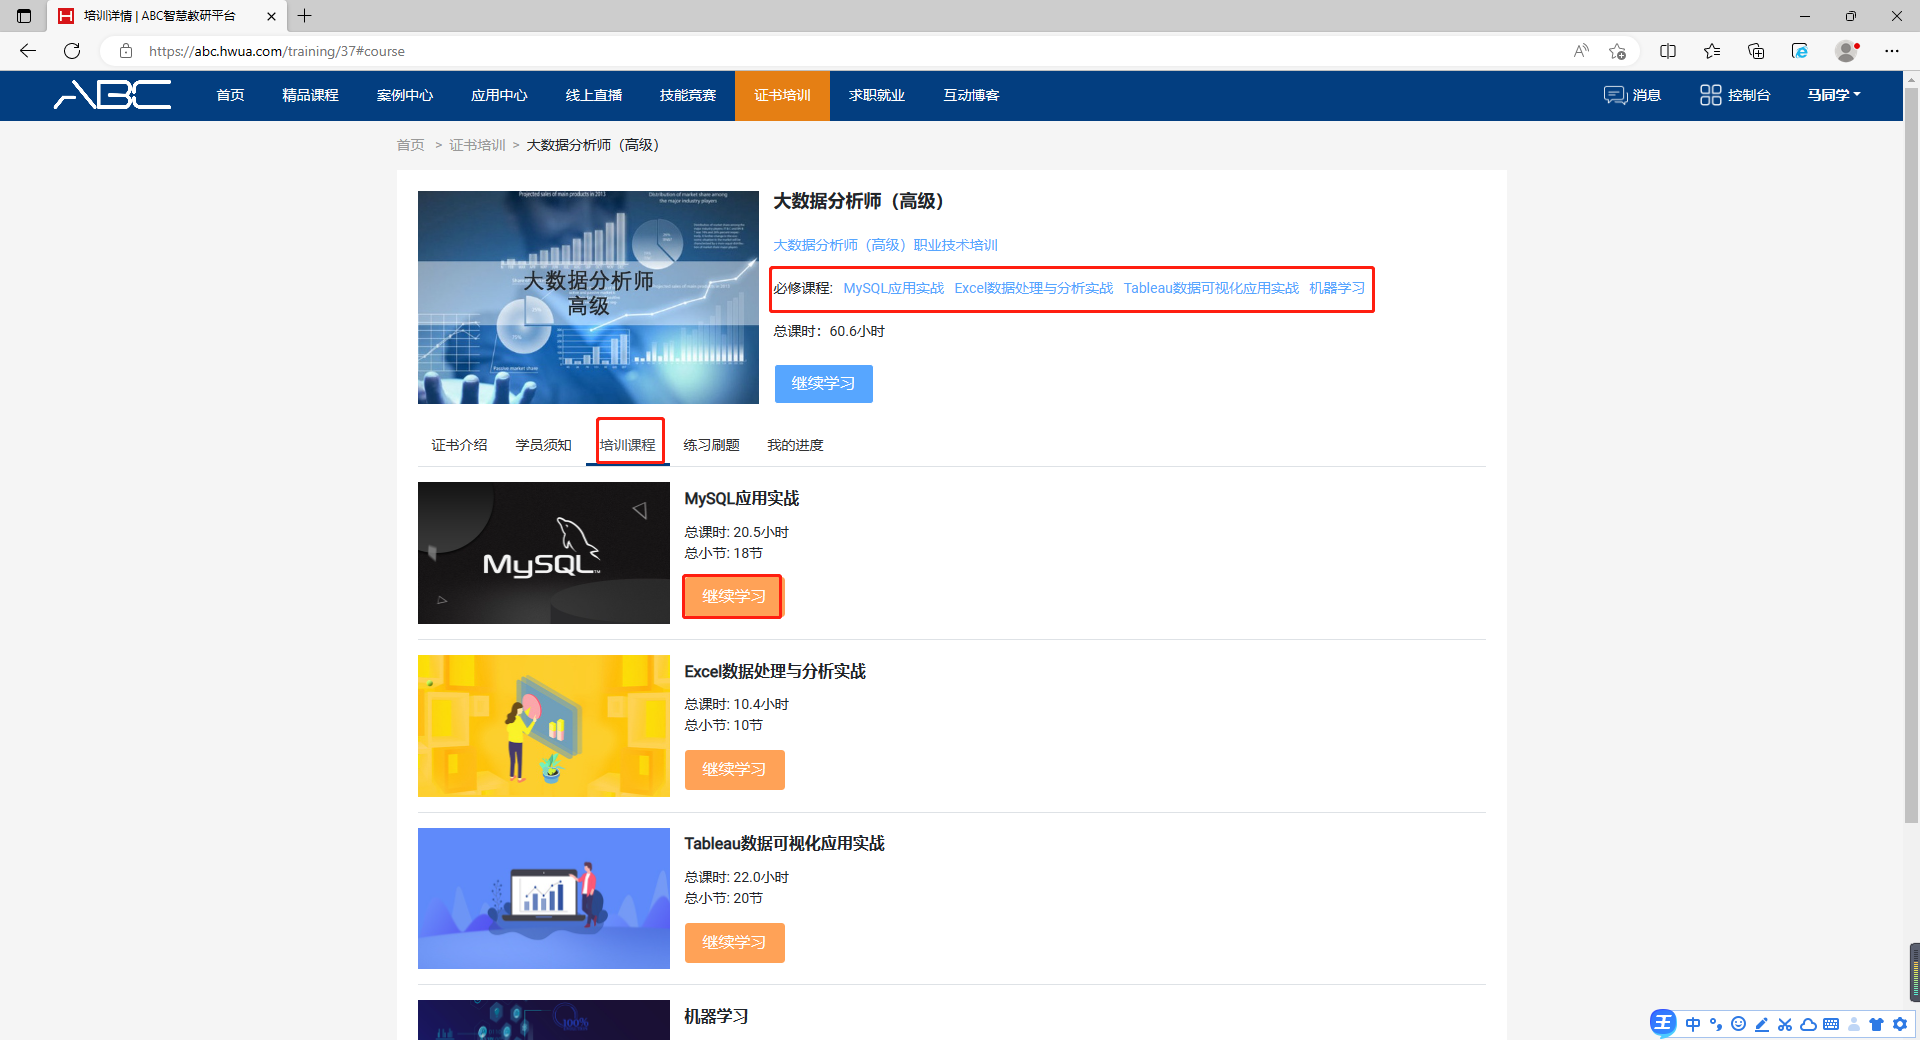The image size is (1920, 1040).
Task: Open the Favorites list icon
Action: [1712, 51]
